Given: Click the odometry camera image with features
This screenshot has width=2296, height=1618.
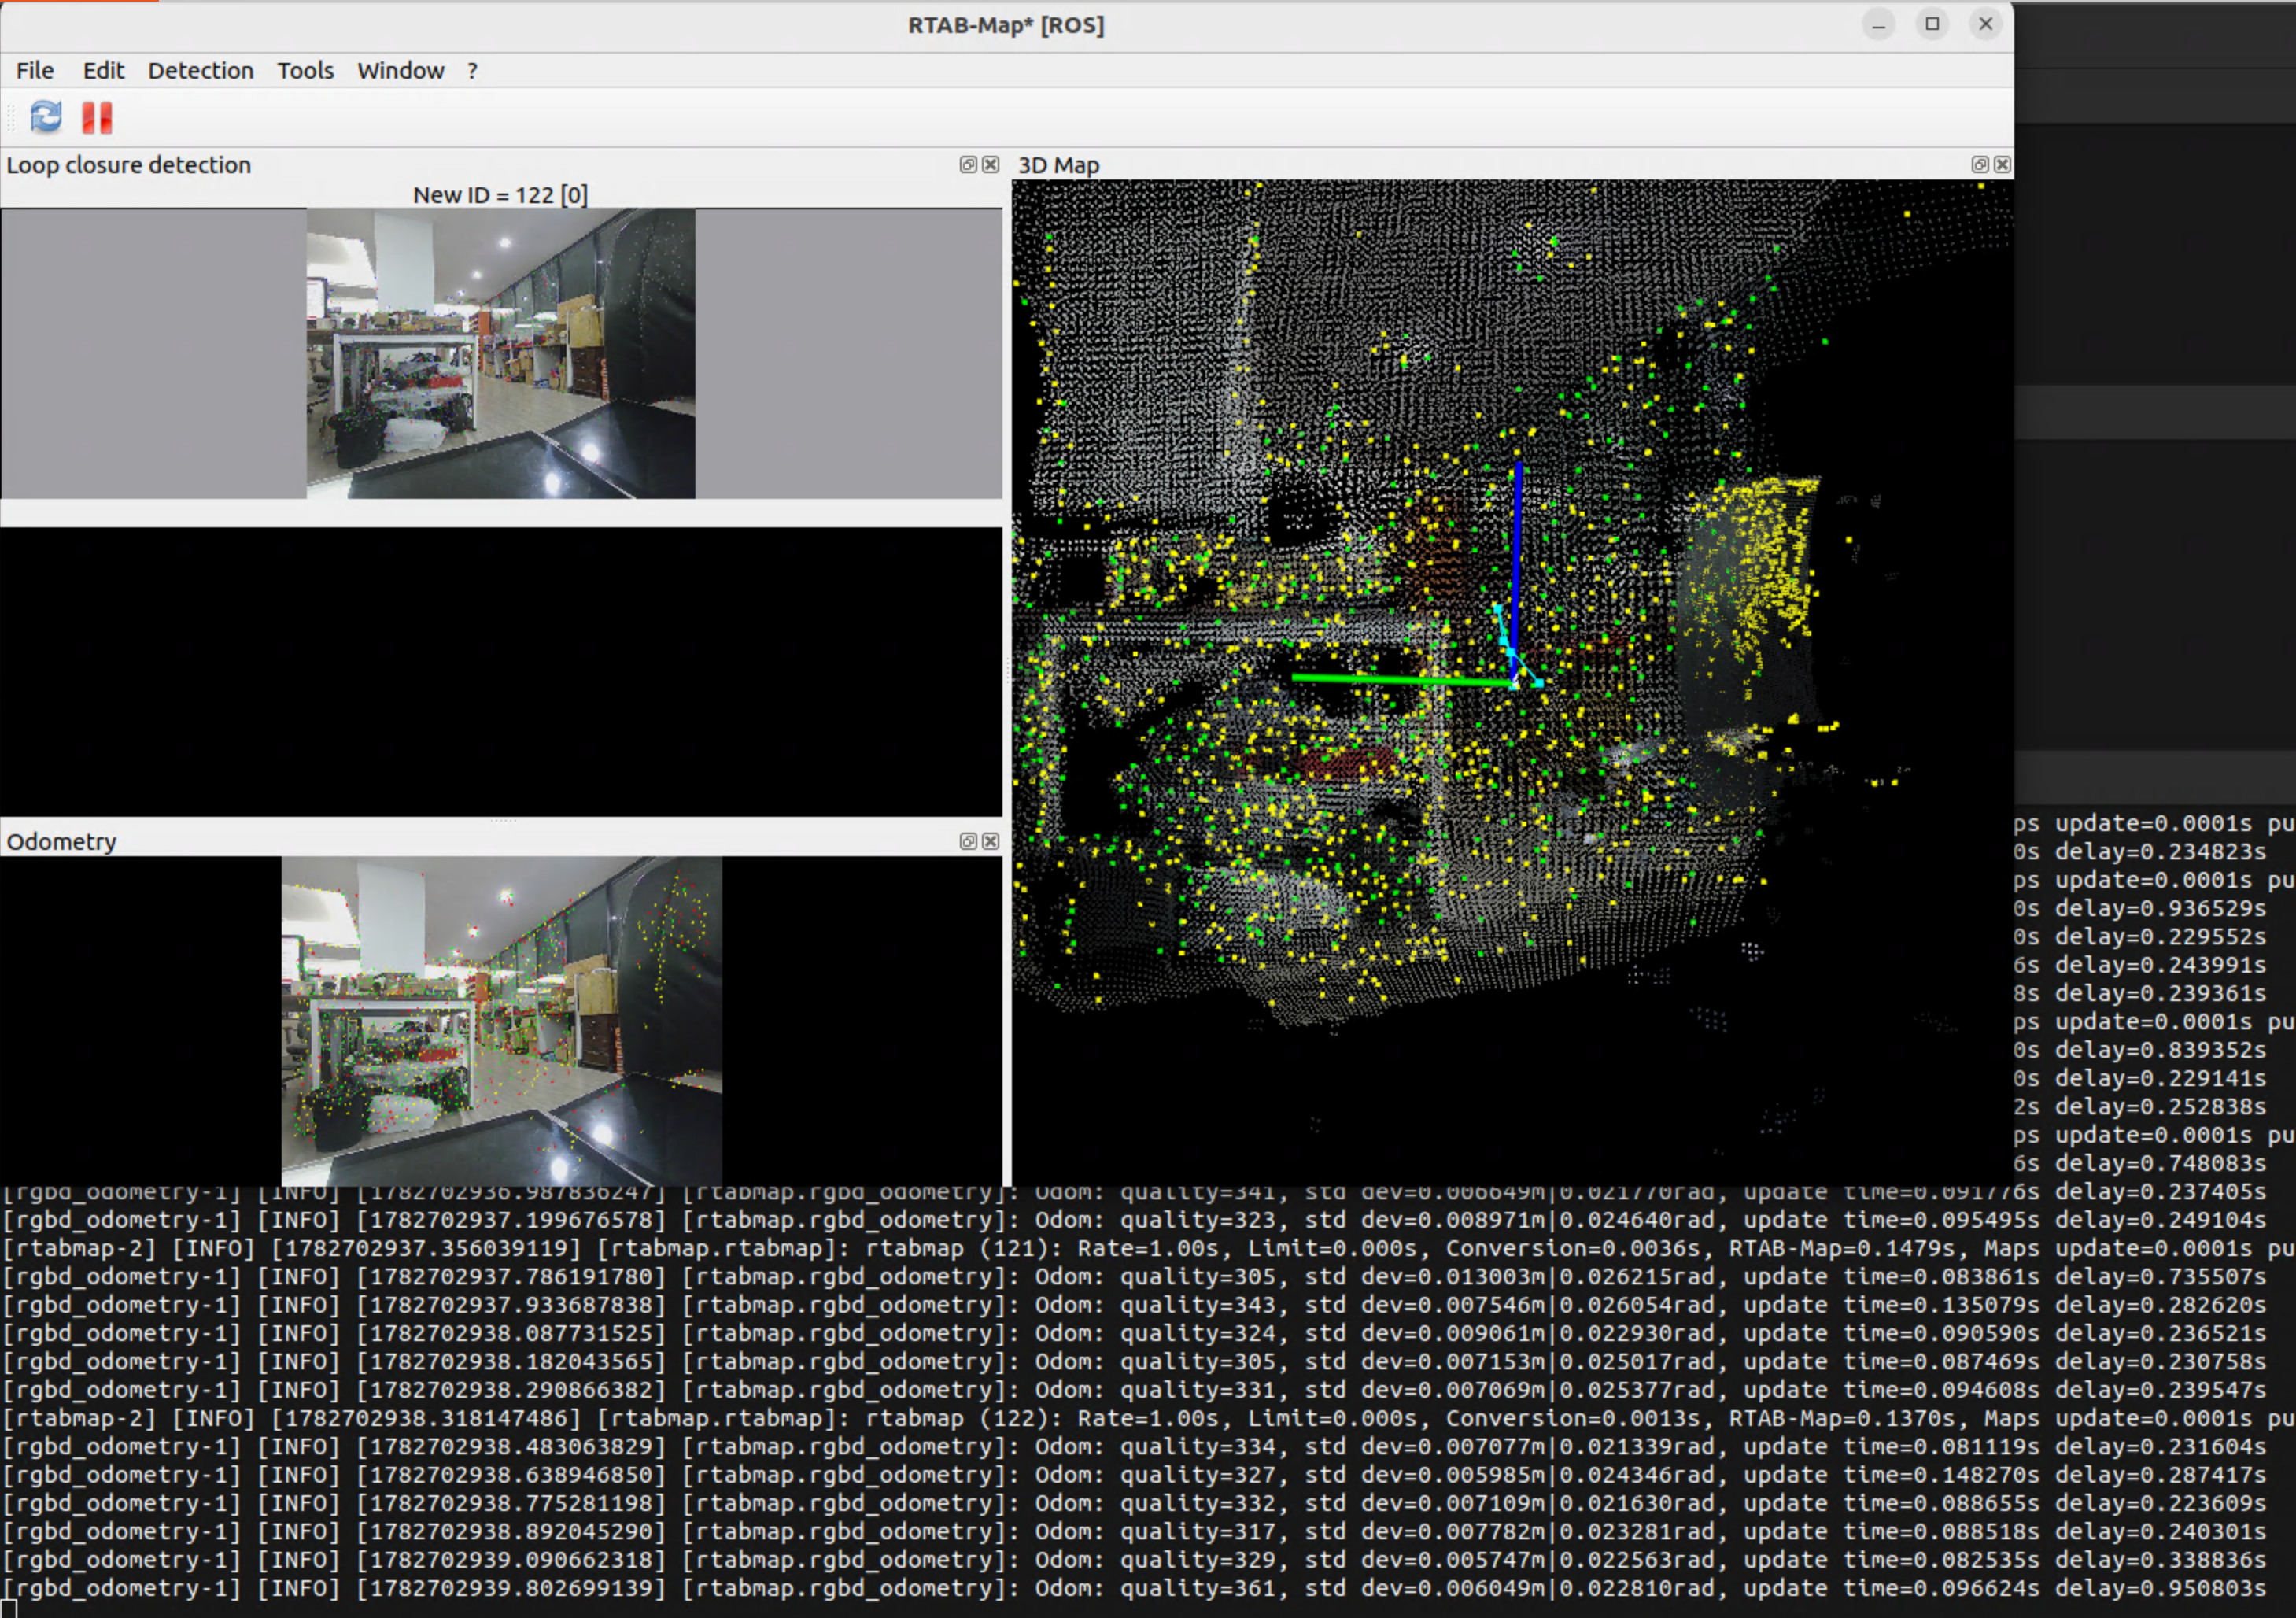Looking at the screenshot, I should pos(501,1020).
